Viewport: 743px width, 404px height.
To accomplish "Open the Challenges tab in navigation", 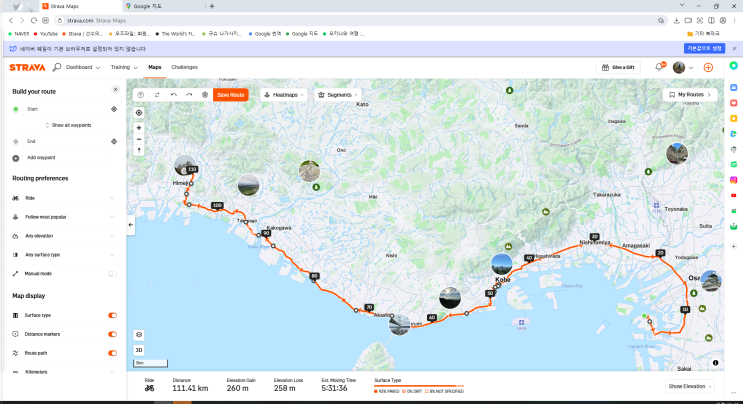I will (184, 67).
